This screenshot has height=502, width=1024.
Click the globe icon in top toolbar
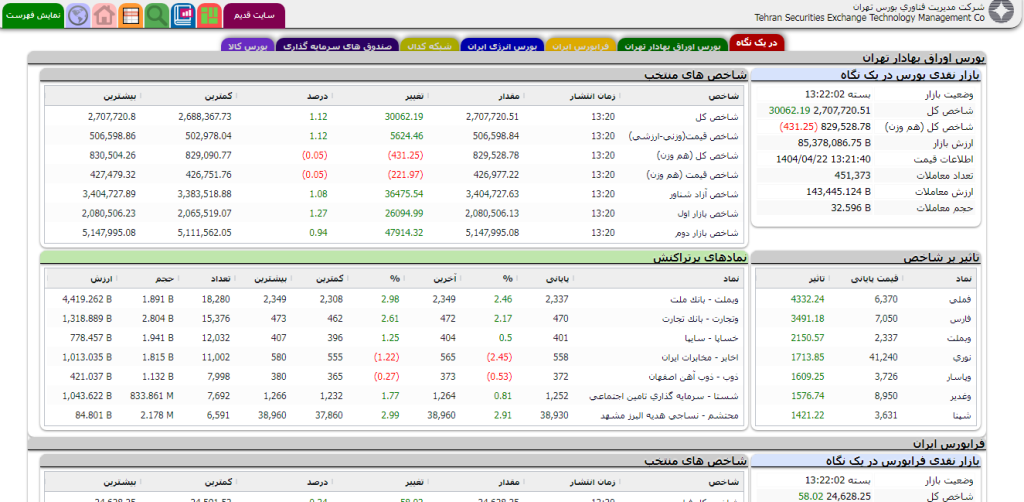[78, 14]
